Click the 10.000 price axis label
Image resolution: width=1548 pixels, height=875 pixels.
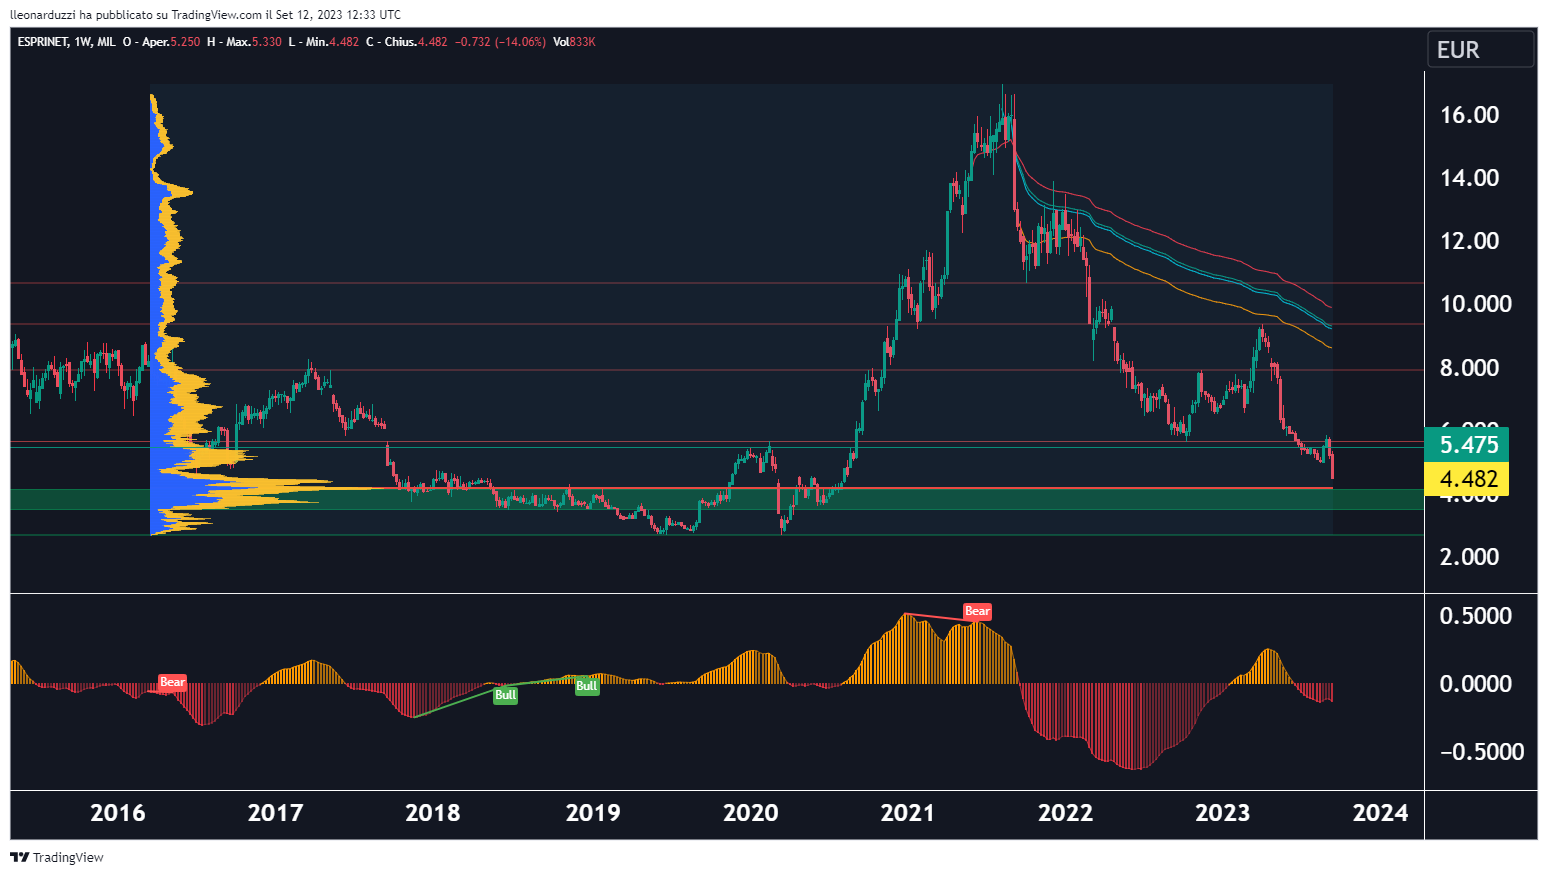[x=1475, y=304]
